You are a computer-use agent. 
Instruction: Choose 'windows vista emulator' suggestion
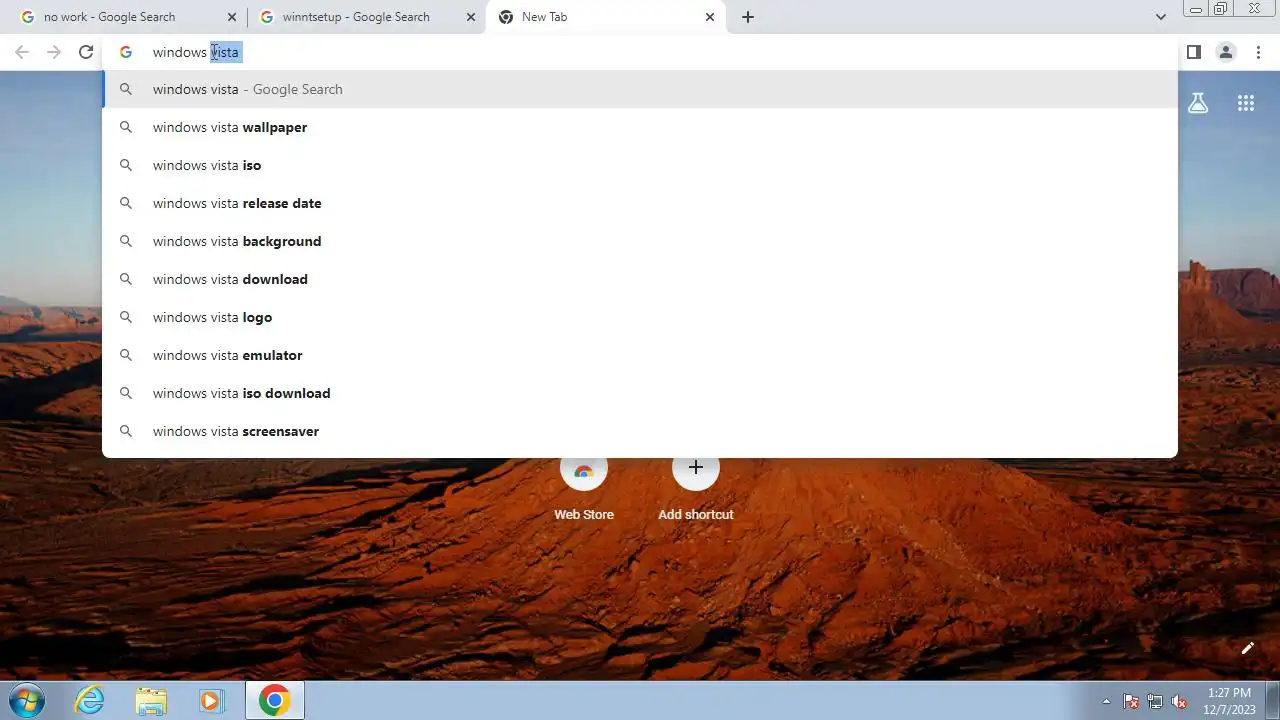[640, 355]
